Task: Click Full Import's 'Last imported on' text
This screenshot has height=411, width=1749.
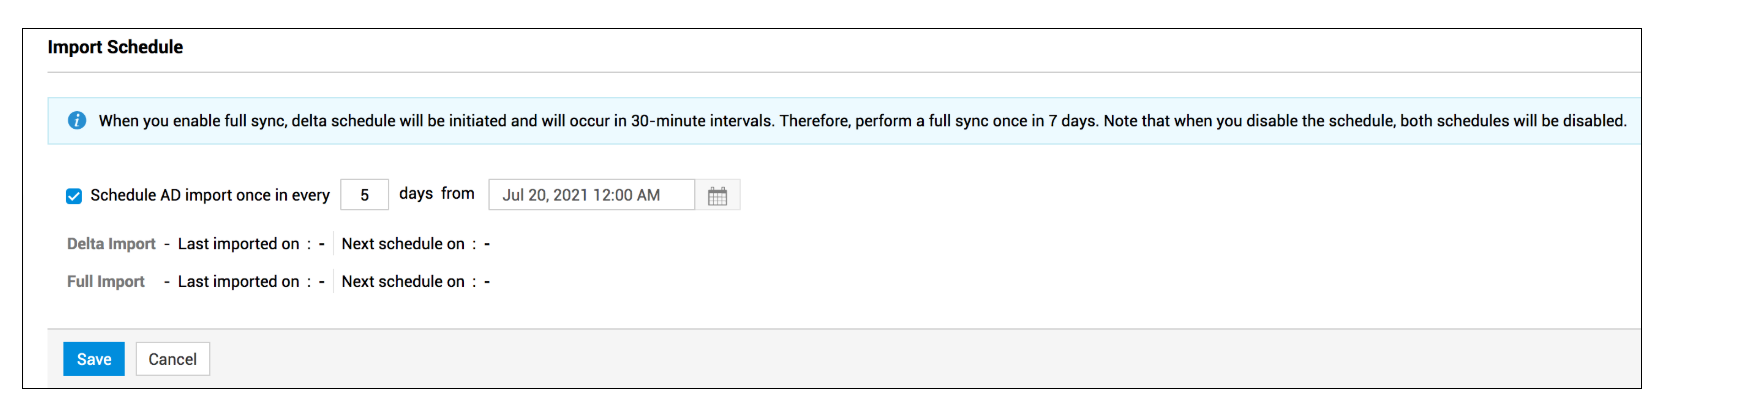Action: point(238,282)
